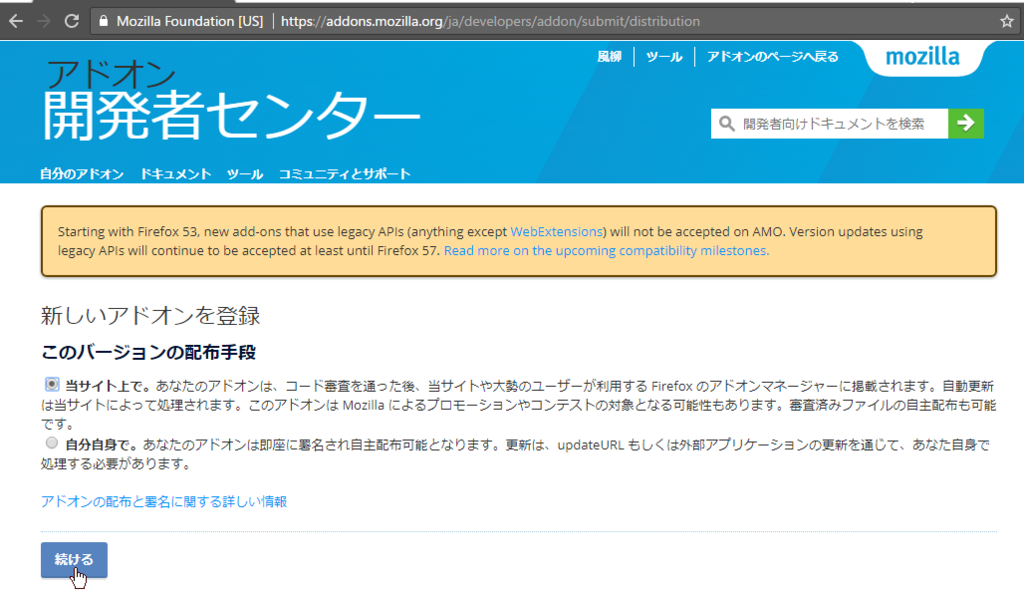
Task: Open the ツール nav item below the title
Action: point(245,174)
